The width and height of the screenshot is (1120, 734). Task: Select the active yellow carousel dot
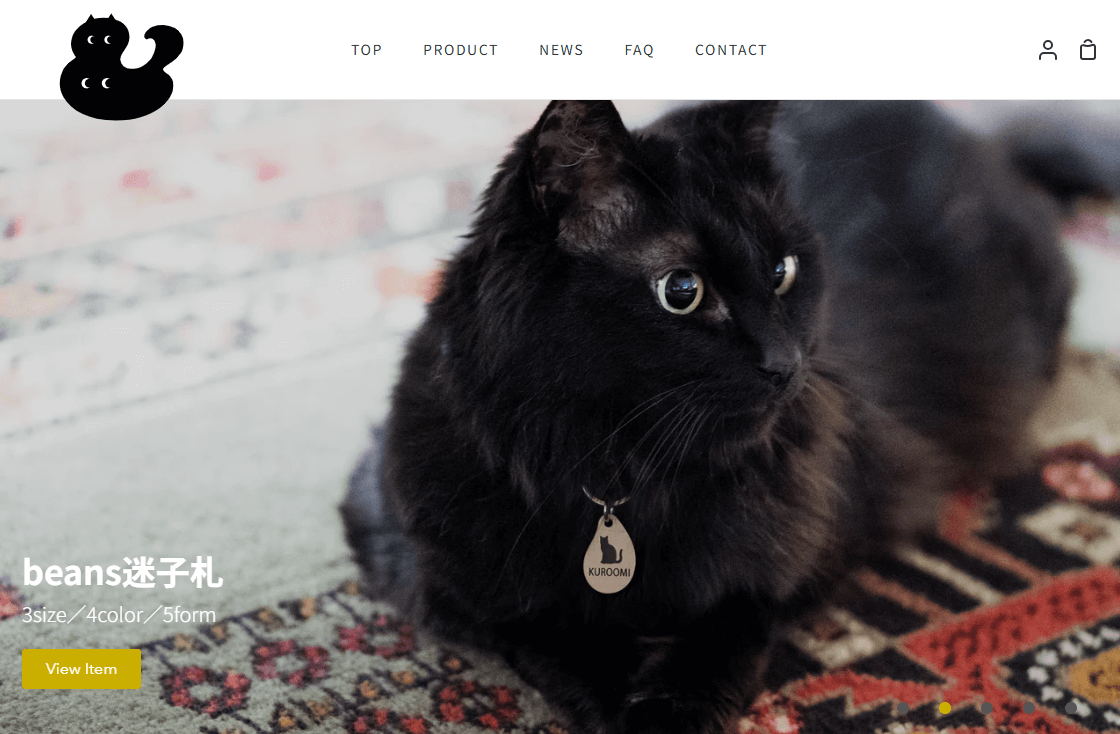point(945,708)
